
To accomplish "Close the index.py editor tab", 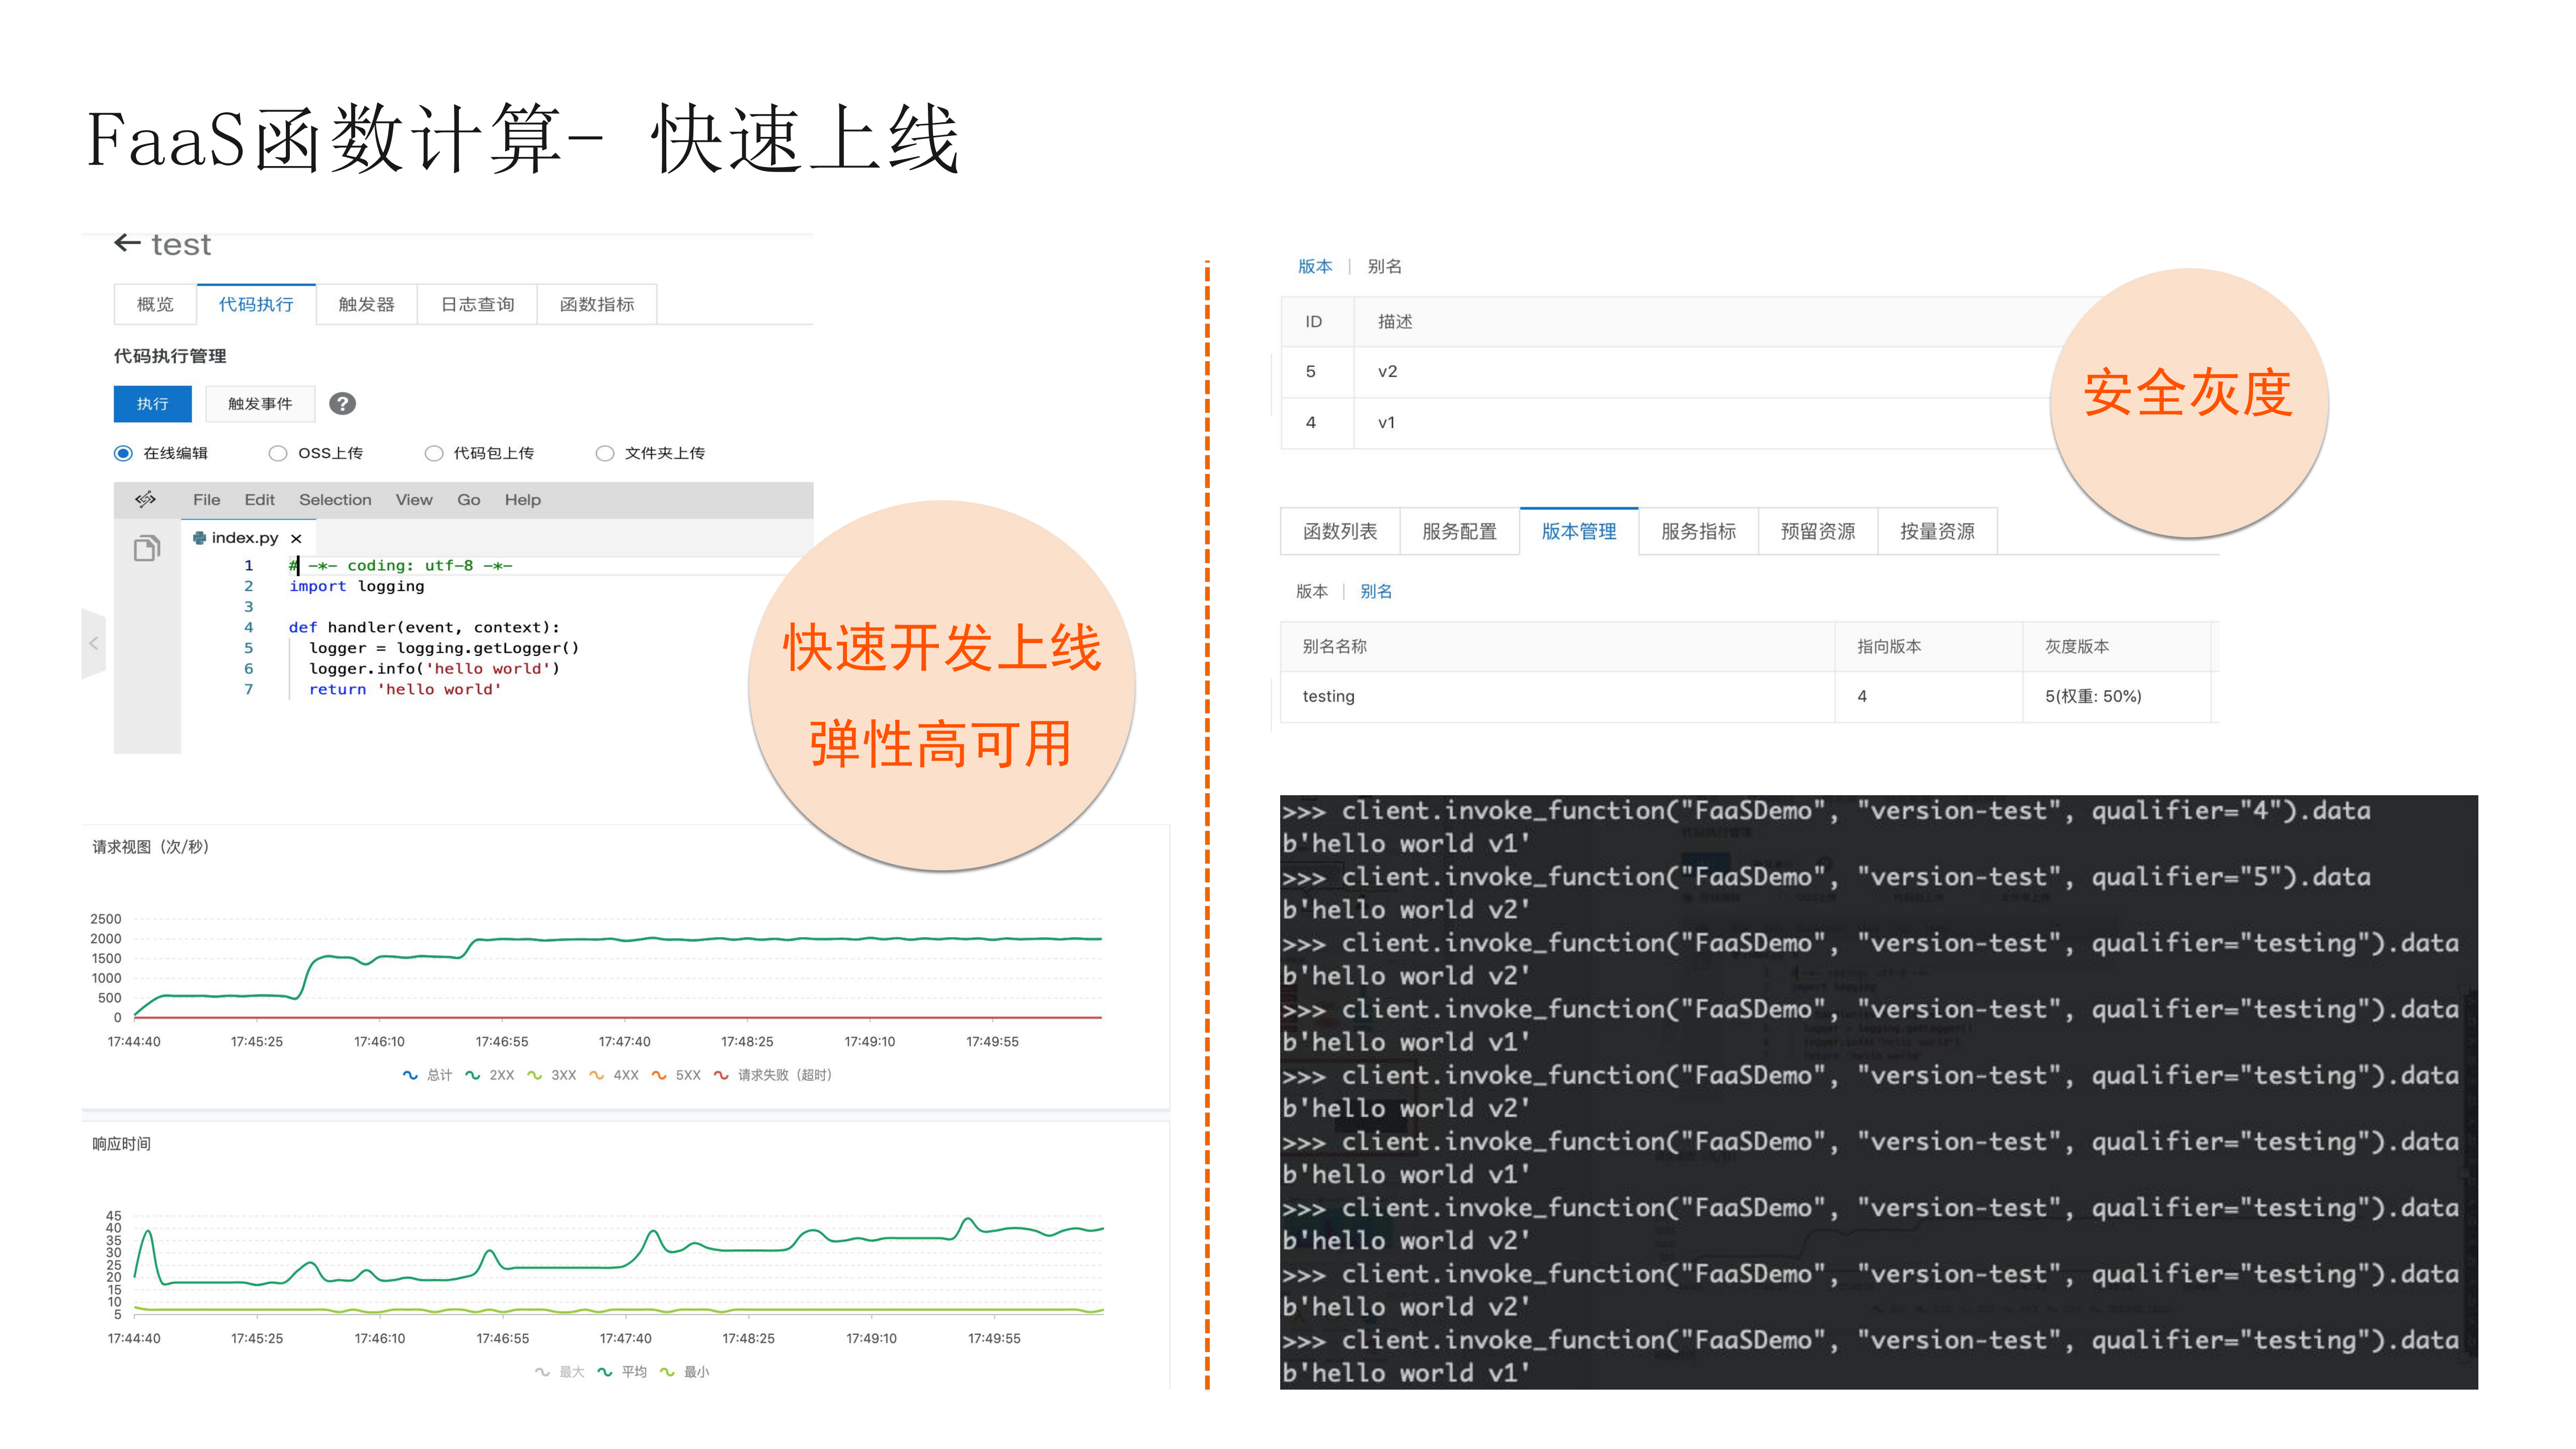I will (x=297, y=538).
